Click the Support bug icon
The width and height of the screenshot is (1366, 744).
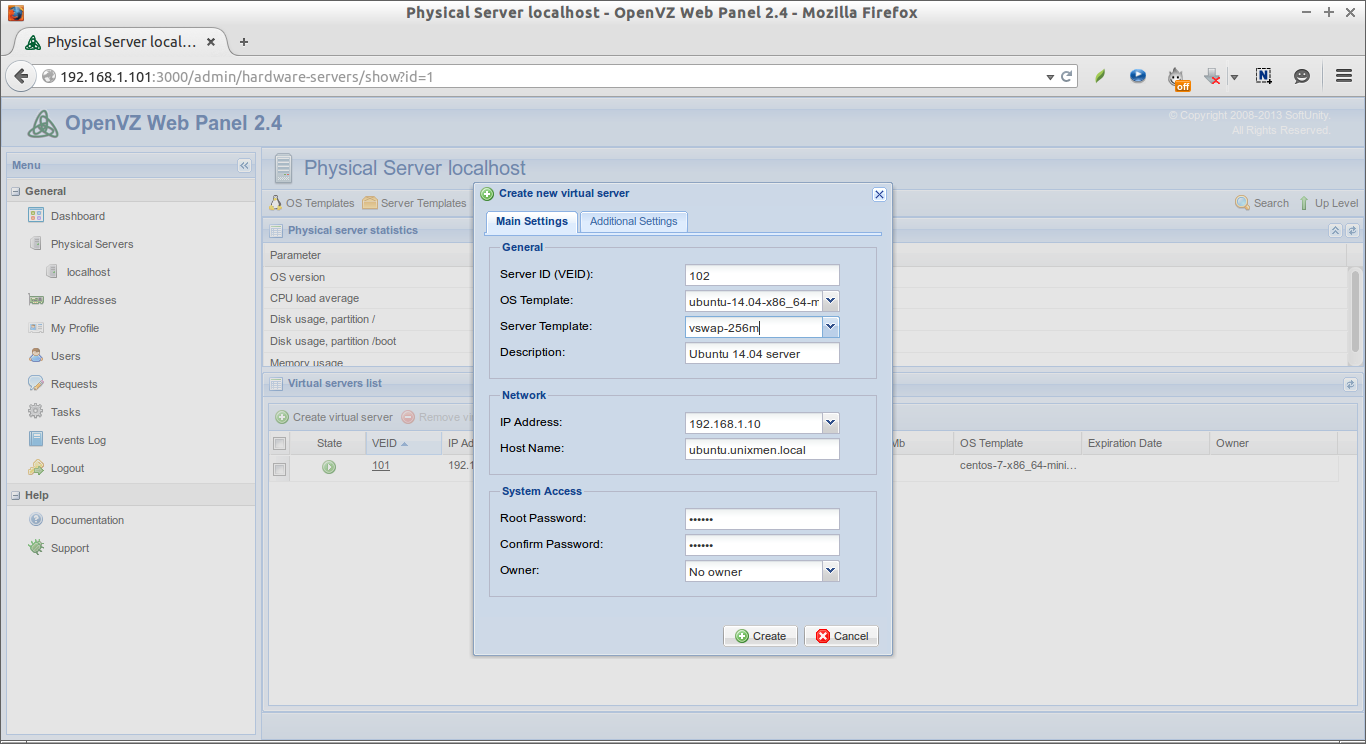coord(36,548)
